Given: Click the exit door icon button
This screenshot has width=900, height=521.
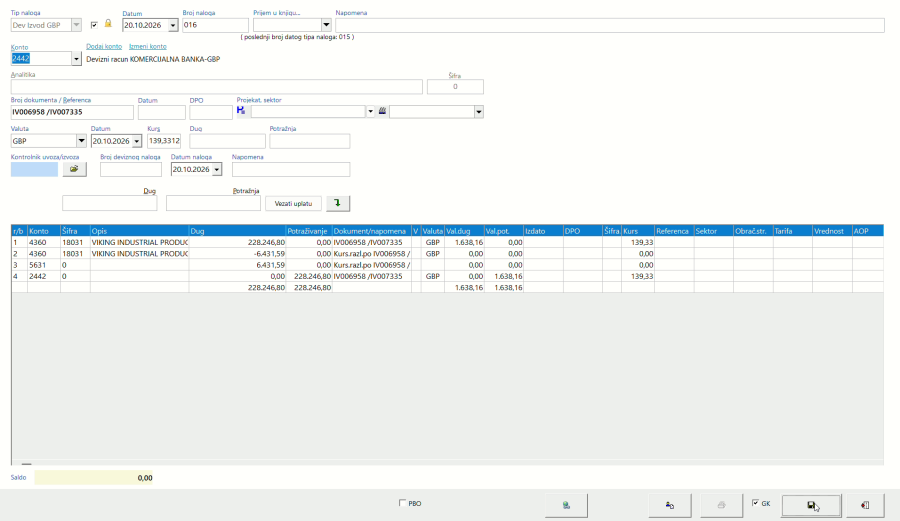Looking at the screenshot, I should tap(864, 505).
